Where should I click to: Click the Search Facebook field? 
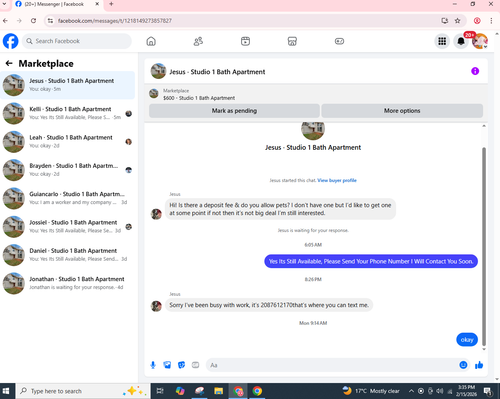click(77, 41)
